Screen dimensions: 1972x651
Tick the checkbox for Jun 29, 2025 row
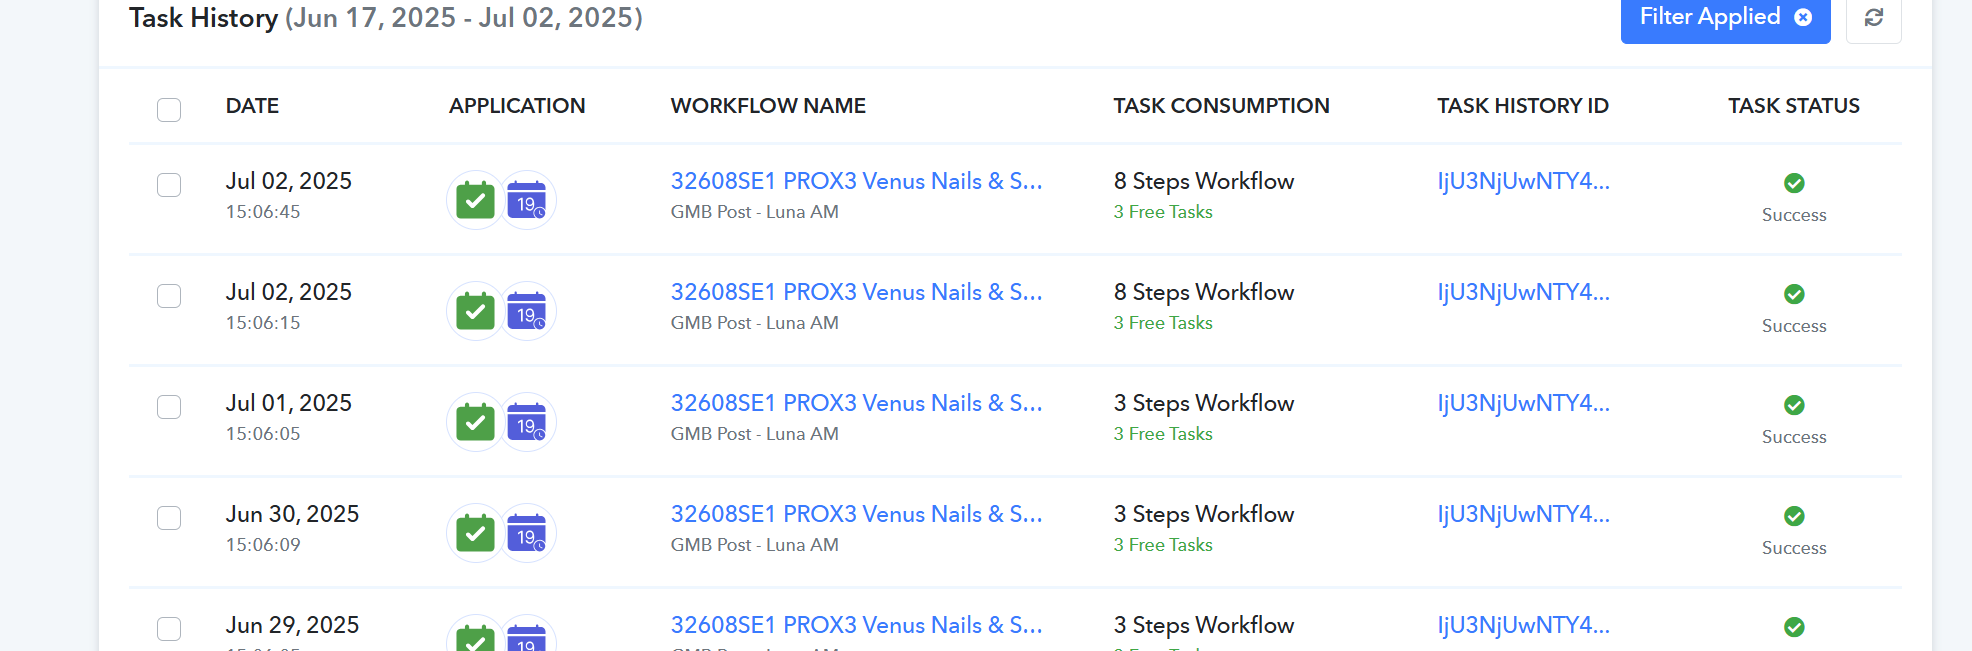coord(169,629)
